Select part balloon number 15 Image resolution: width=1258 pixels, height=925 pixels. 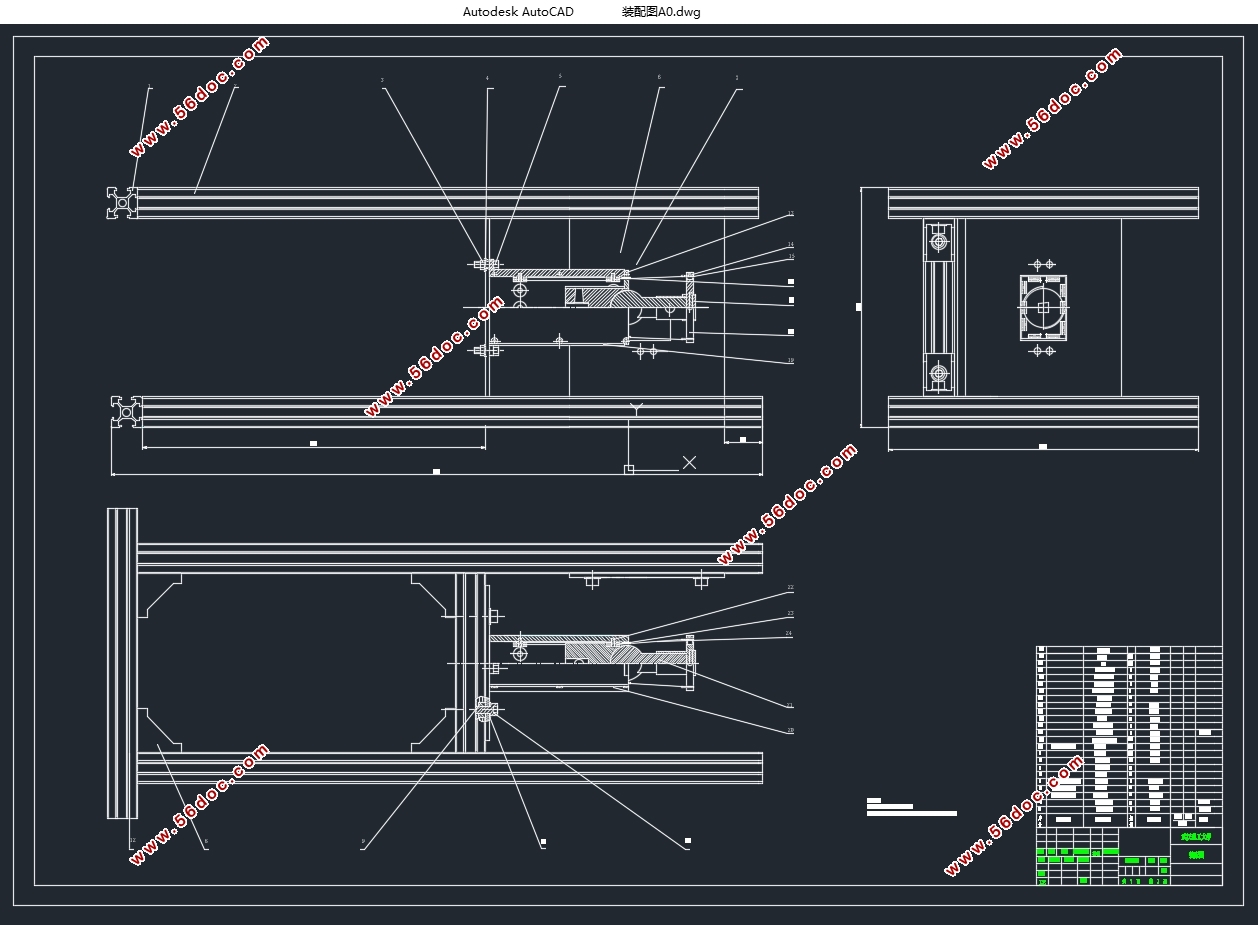coord(790,257)
